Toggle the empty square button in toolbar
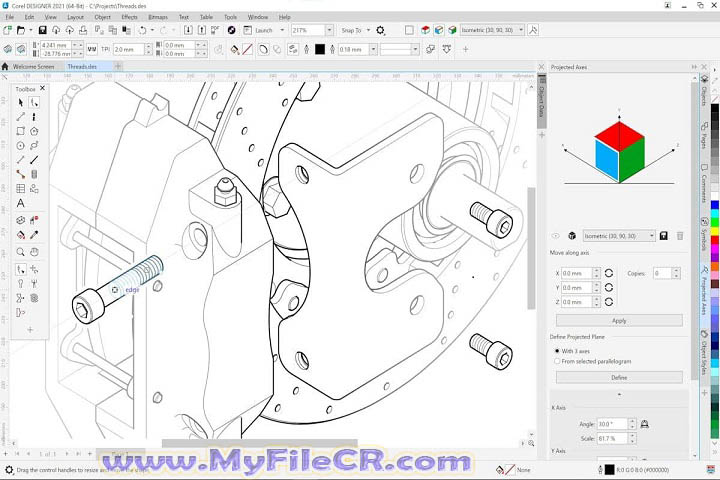 click(409, 30)
